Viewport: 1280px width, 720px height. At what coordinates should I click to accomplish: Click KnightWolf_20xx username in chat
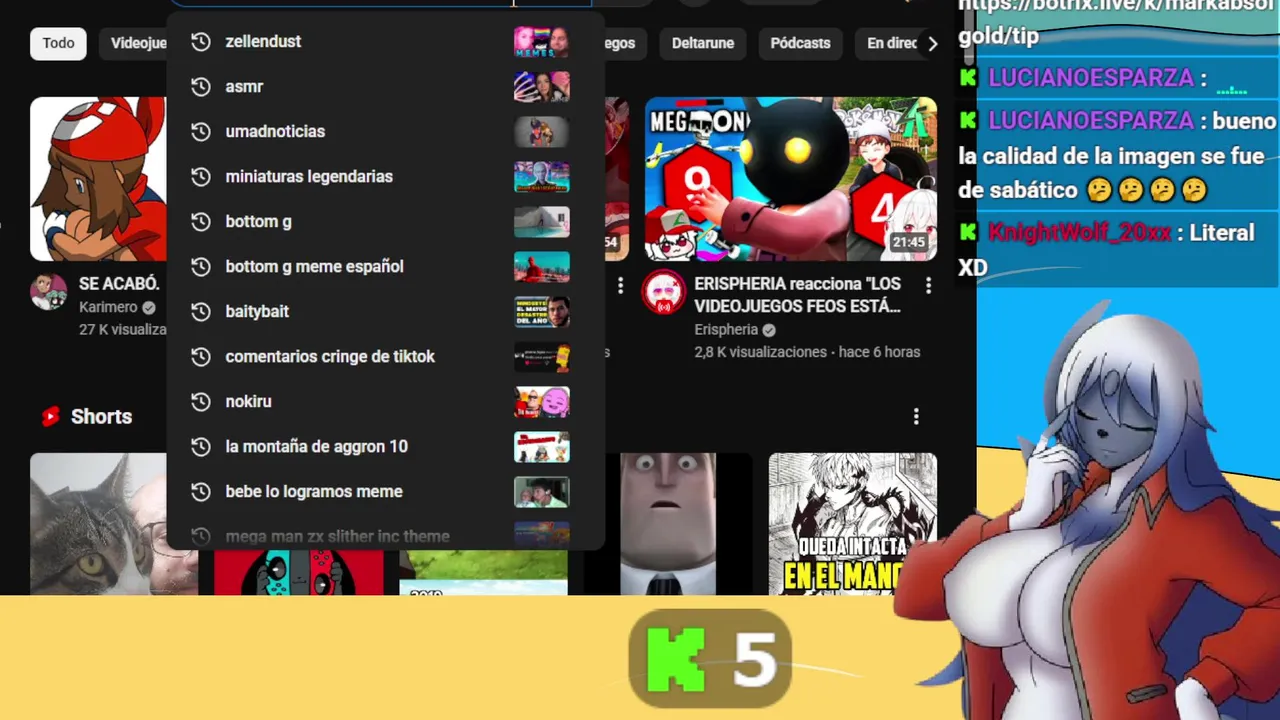pos(1079,233)
